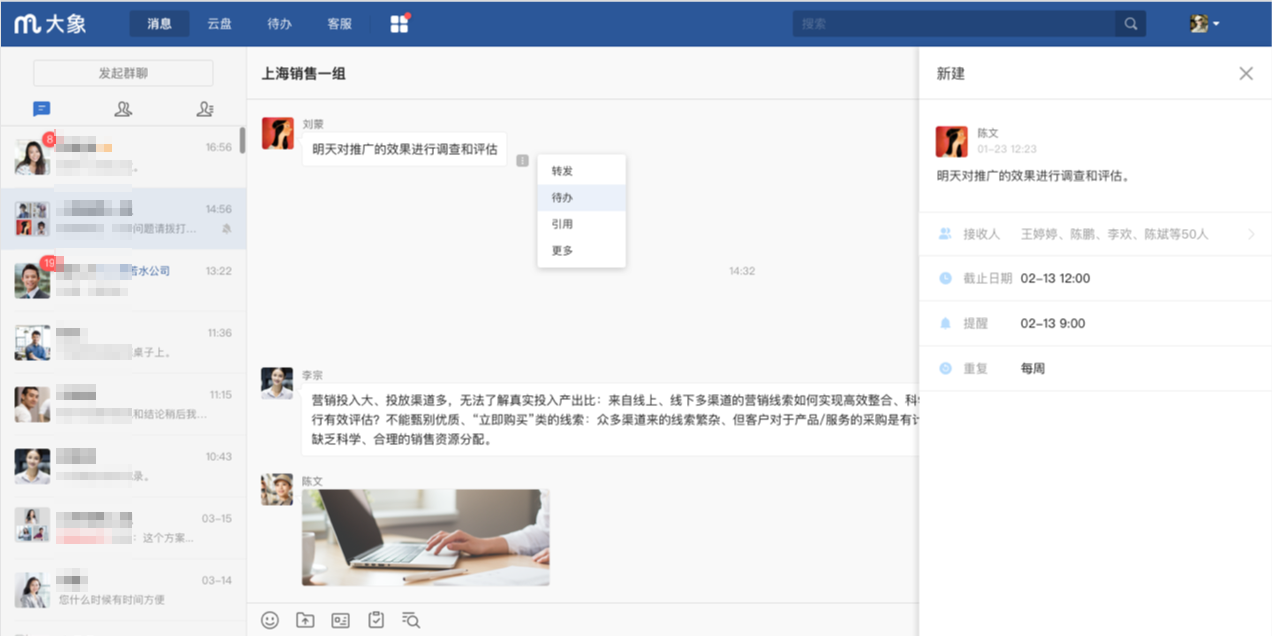Click the conversation list scrollbar
Screen dimensions: 1272x636
coord(242,140)
